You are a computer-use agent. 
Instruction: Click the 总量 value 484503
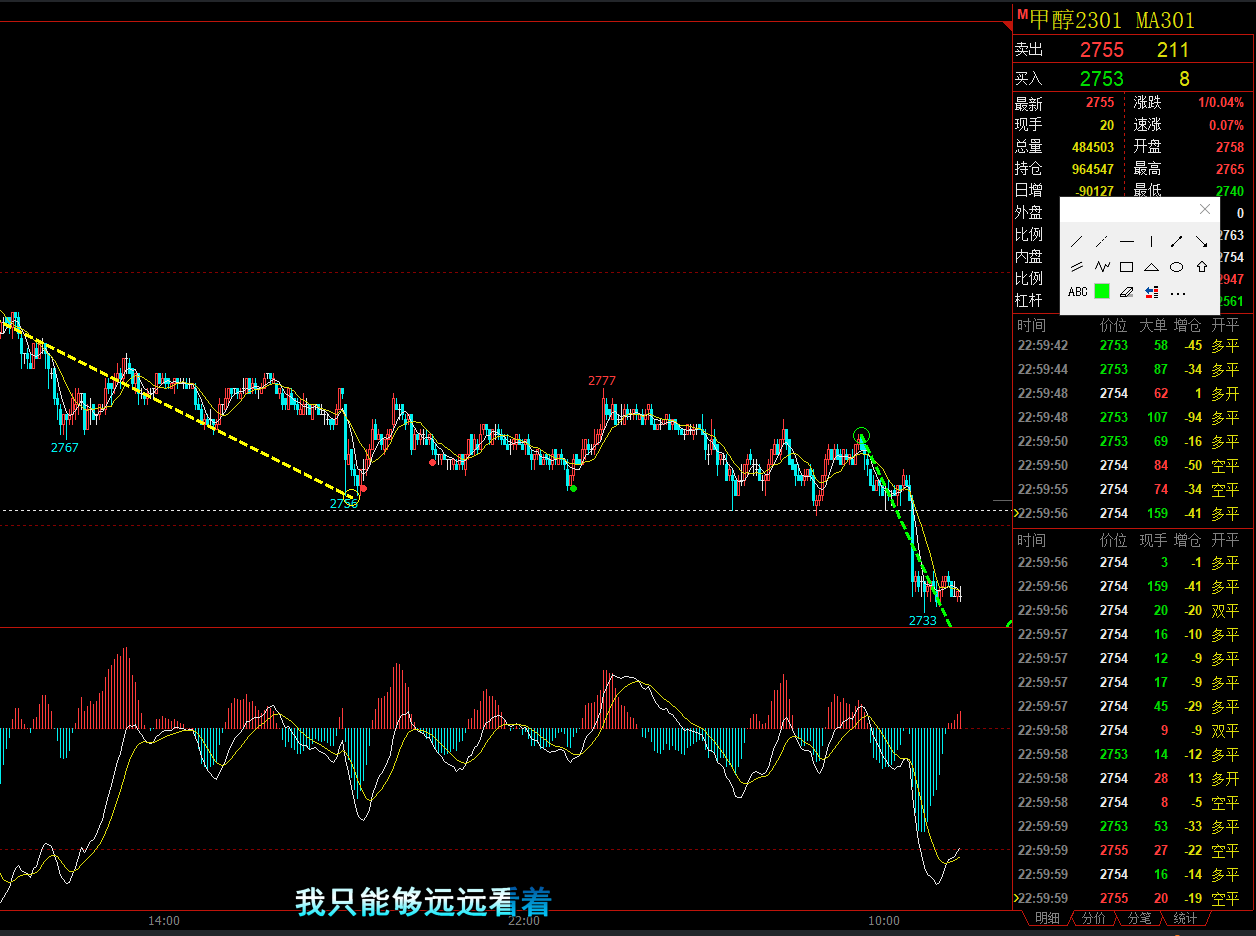click(1092, 147)
